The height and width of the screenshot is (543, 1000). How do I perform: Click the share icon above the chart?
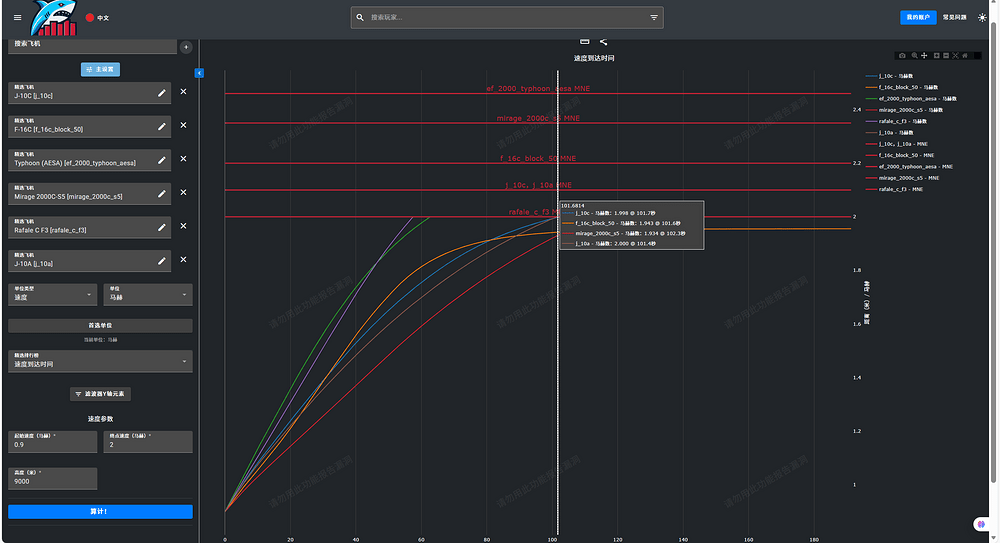click(604, 41)
